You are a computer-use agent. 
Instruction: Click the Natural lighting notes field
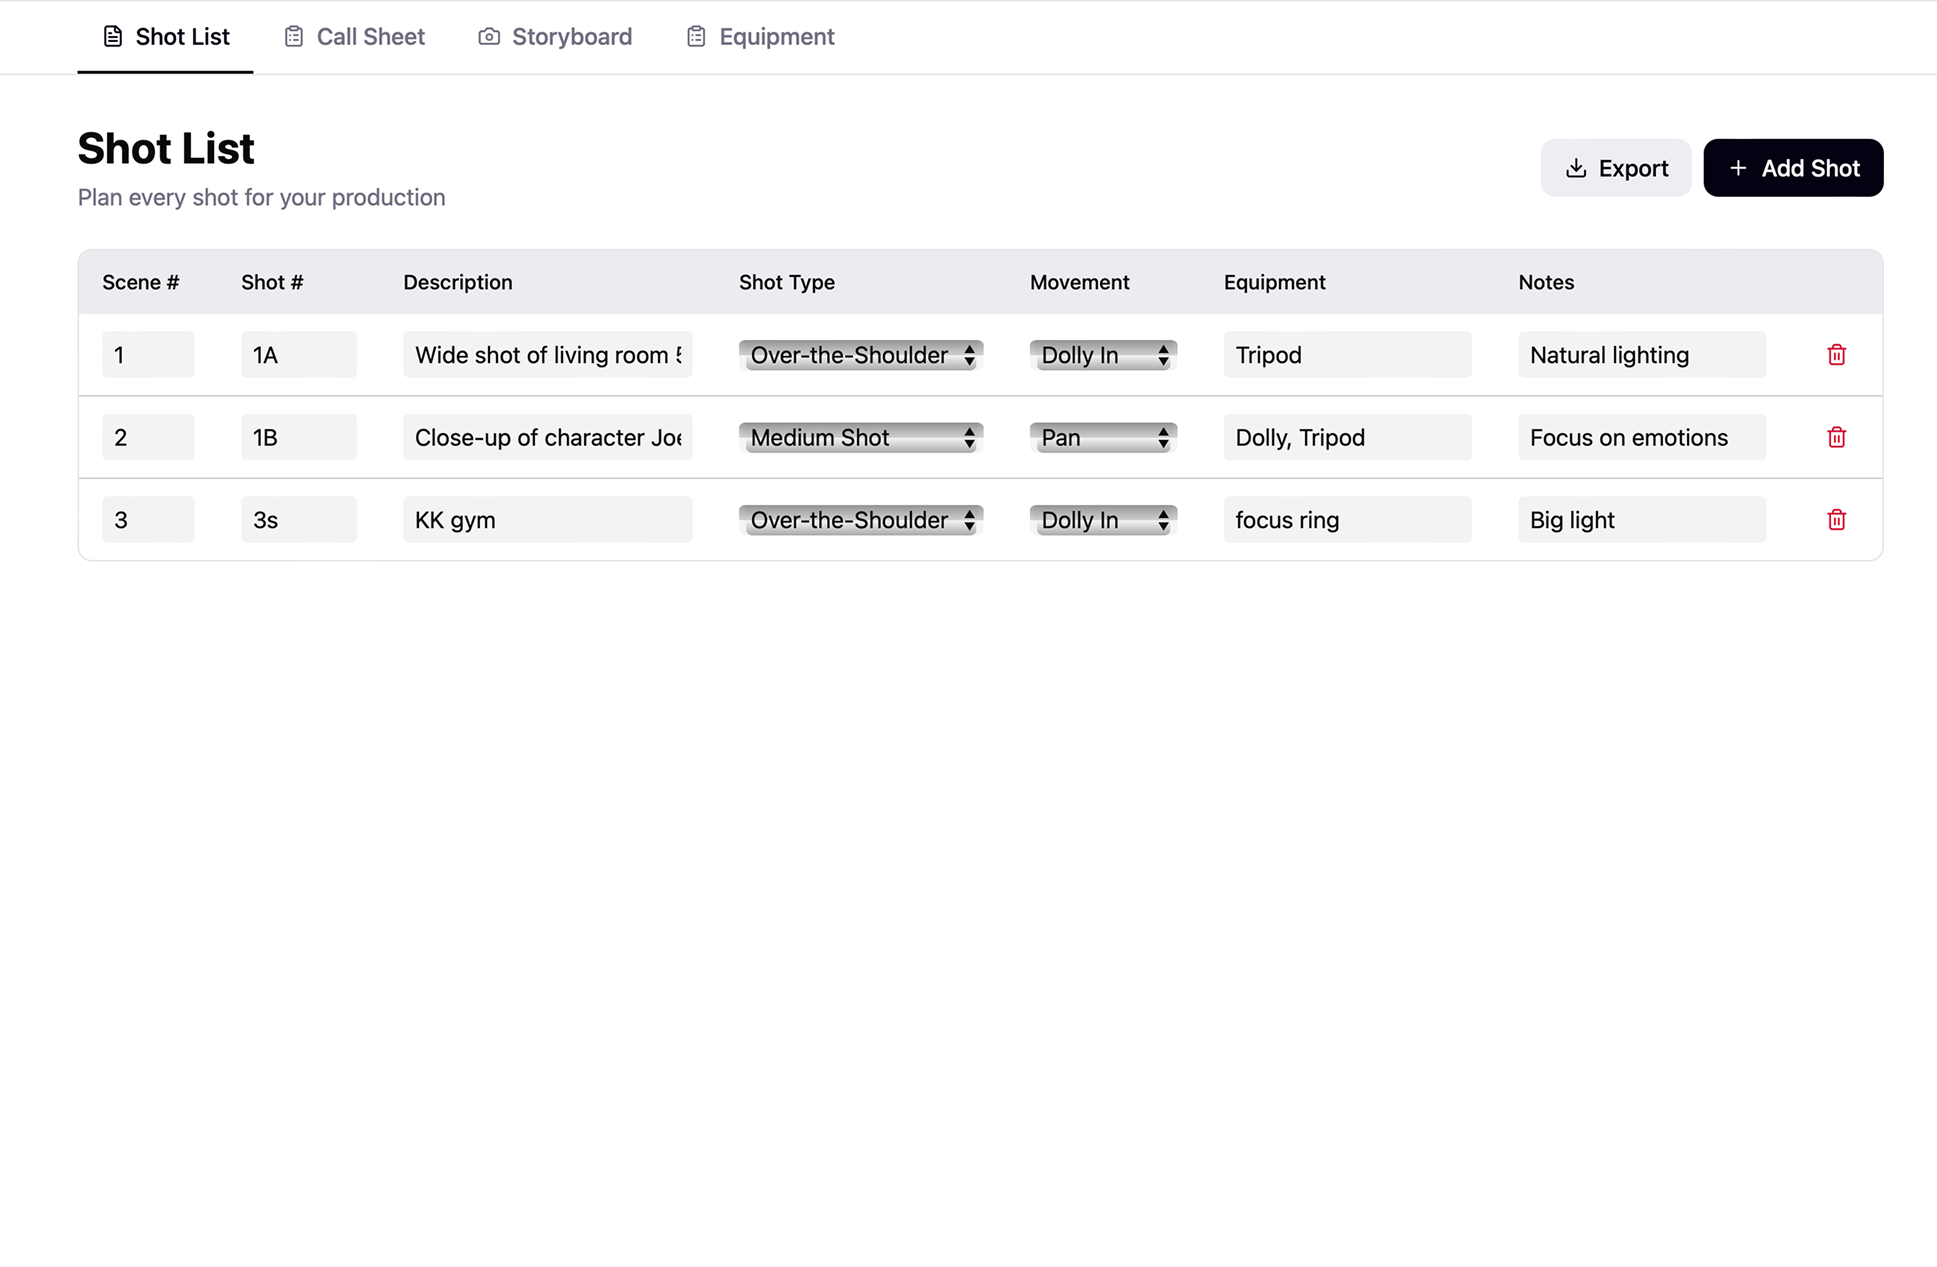click(1641, 355)
